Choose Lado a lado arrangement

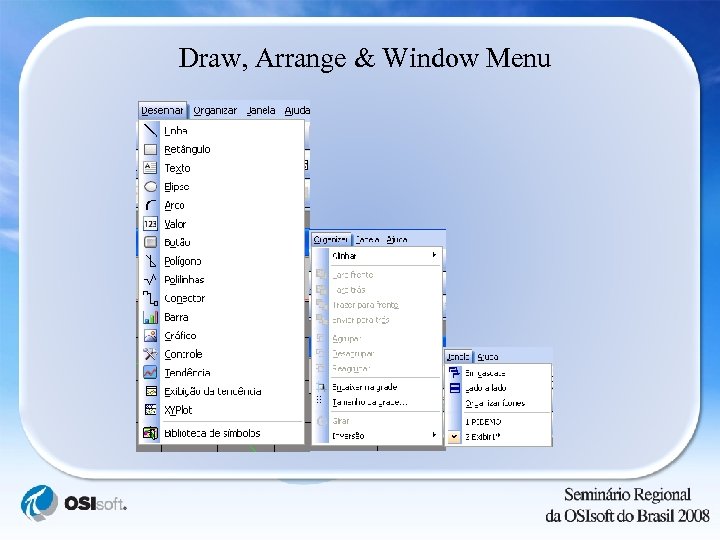(499, 388)
